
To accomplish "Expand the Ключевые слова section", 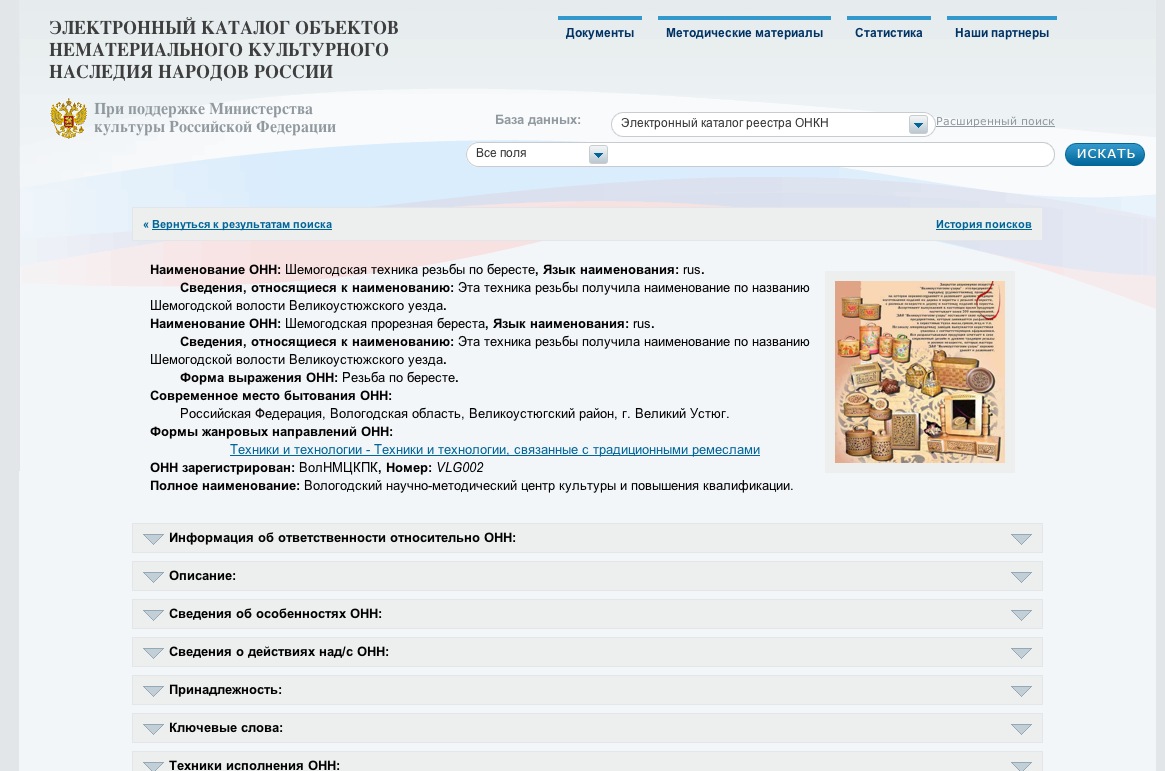I will pos(587,727).
